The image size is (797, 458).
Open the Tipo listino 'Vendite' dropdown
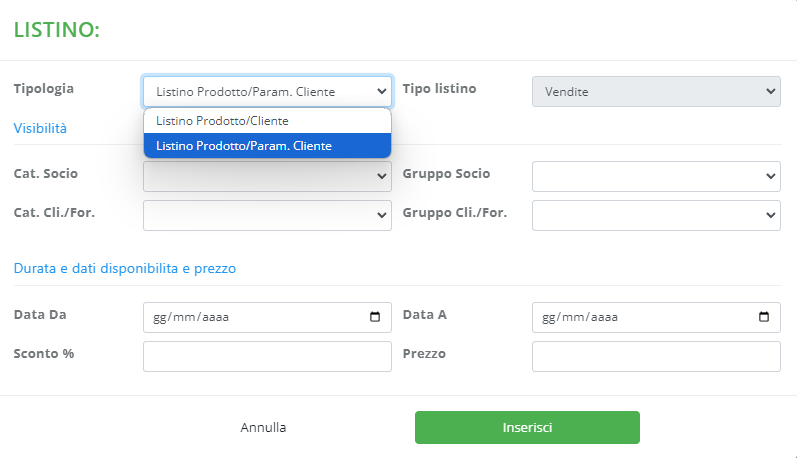pyautogui.click(x=655, y=92)
